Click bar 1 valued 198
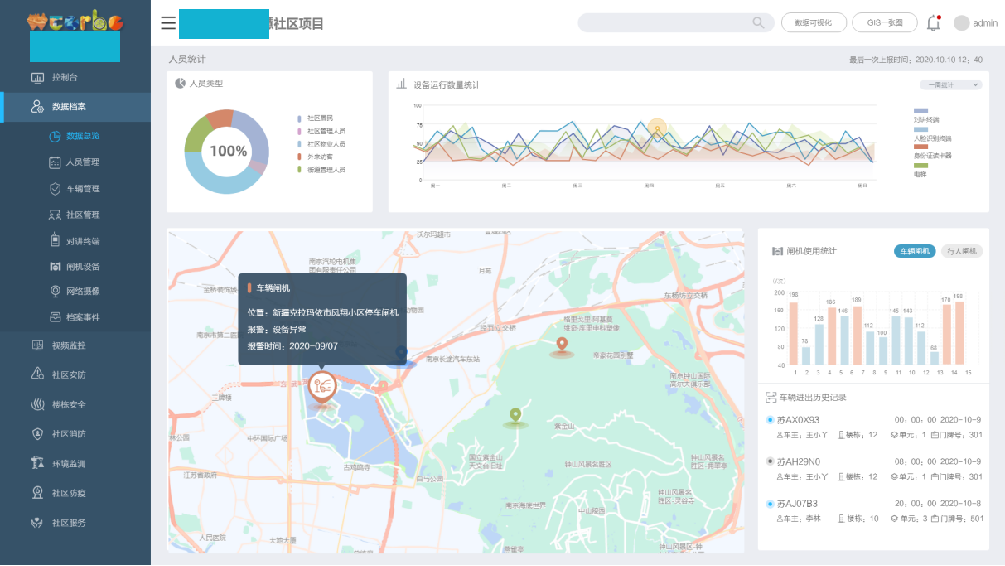This screenshot has width=1005, height=566. (x=793, y=333)
